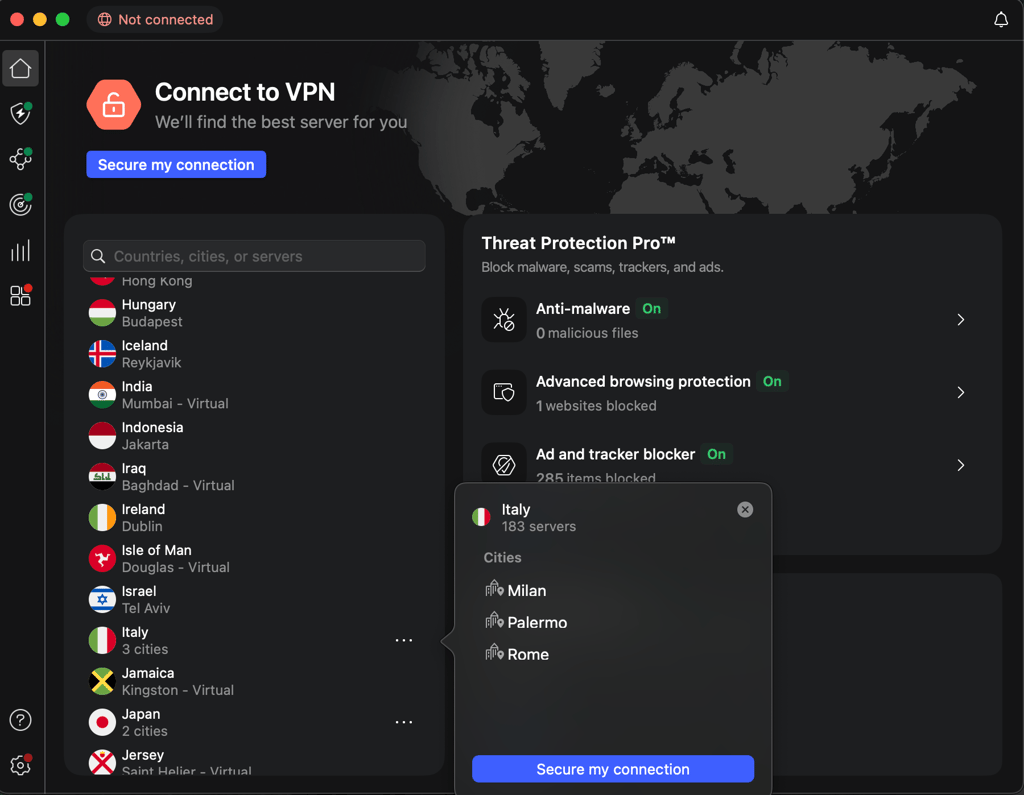Click the Ad and tracker blocker icon

(x=504, y=464)
